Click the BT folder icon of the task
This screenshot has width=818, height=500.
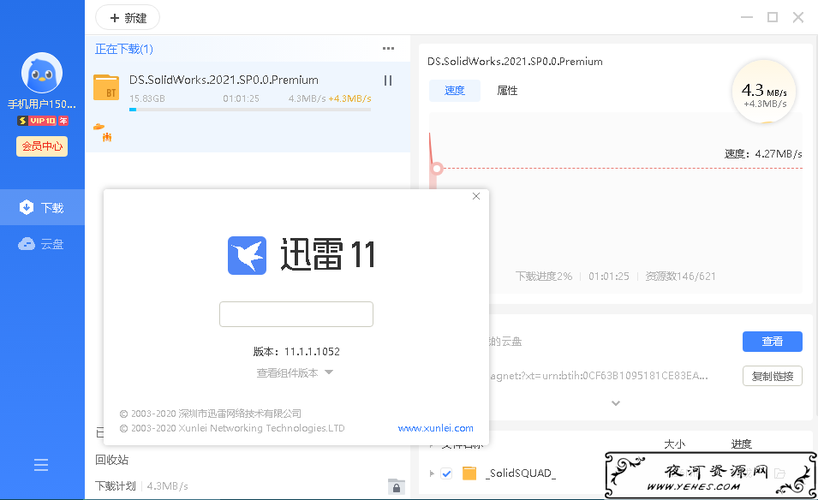coord(106,87)
